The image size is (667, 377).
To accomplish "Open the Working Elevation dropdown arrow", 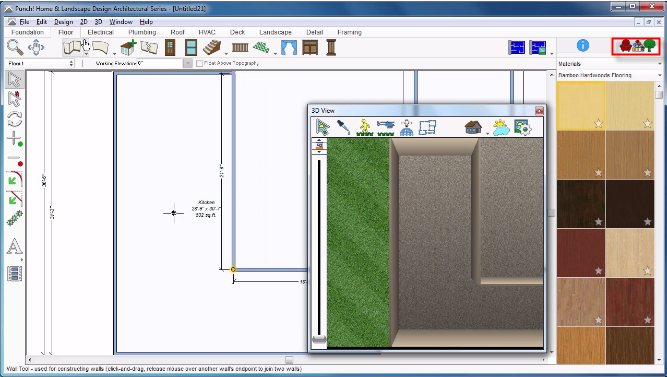I will coord(188,63).
